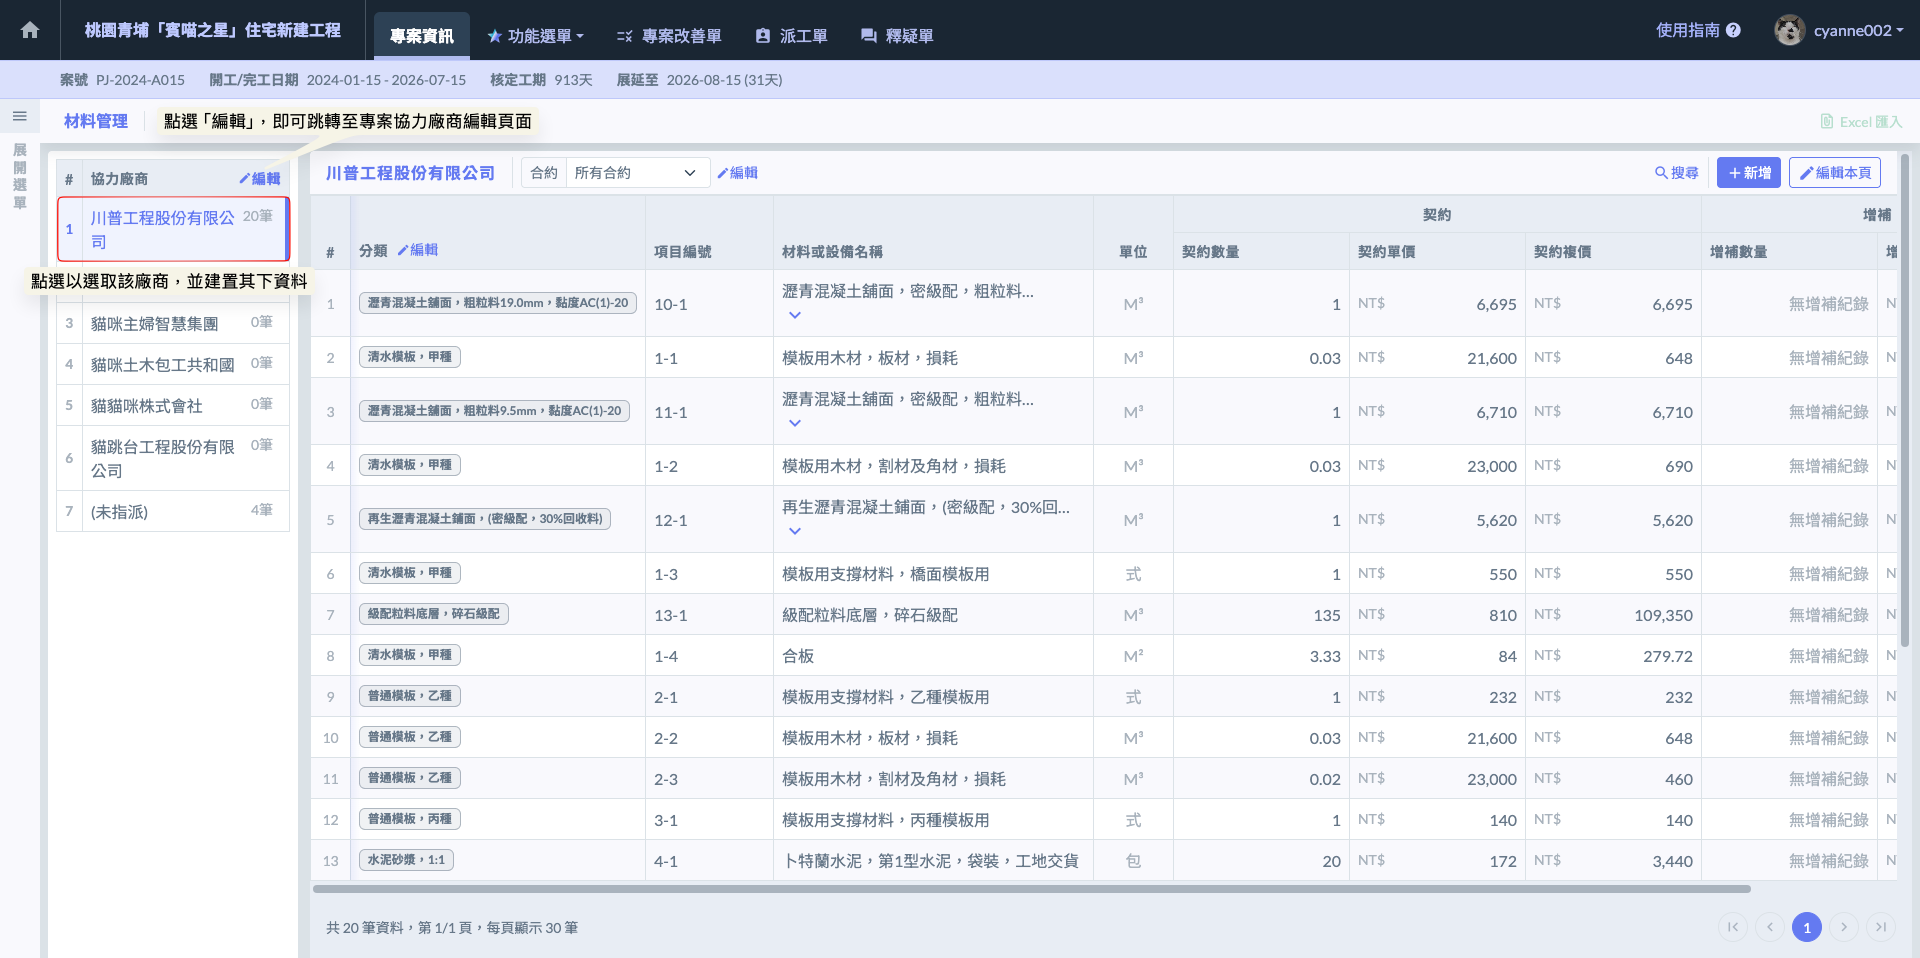Go to the last page pagination button

tap(1880, 927)
